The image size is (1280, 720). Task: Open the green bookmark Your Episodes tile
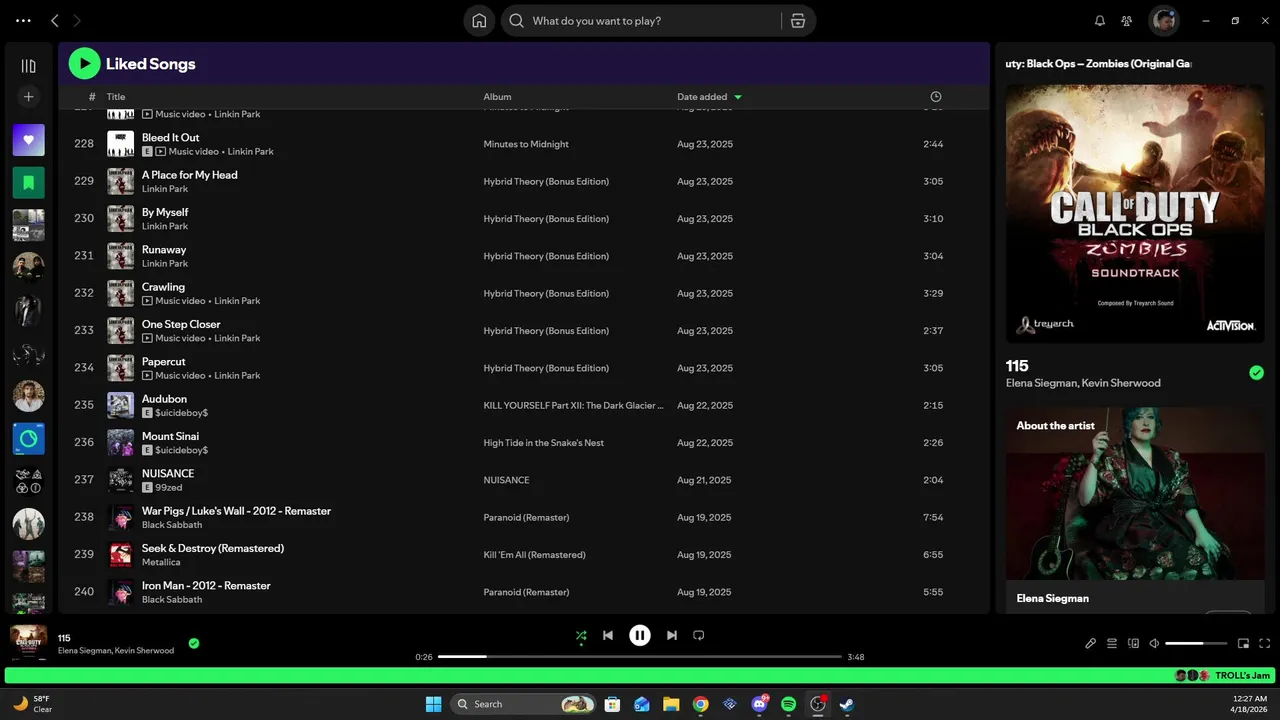28,183
